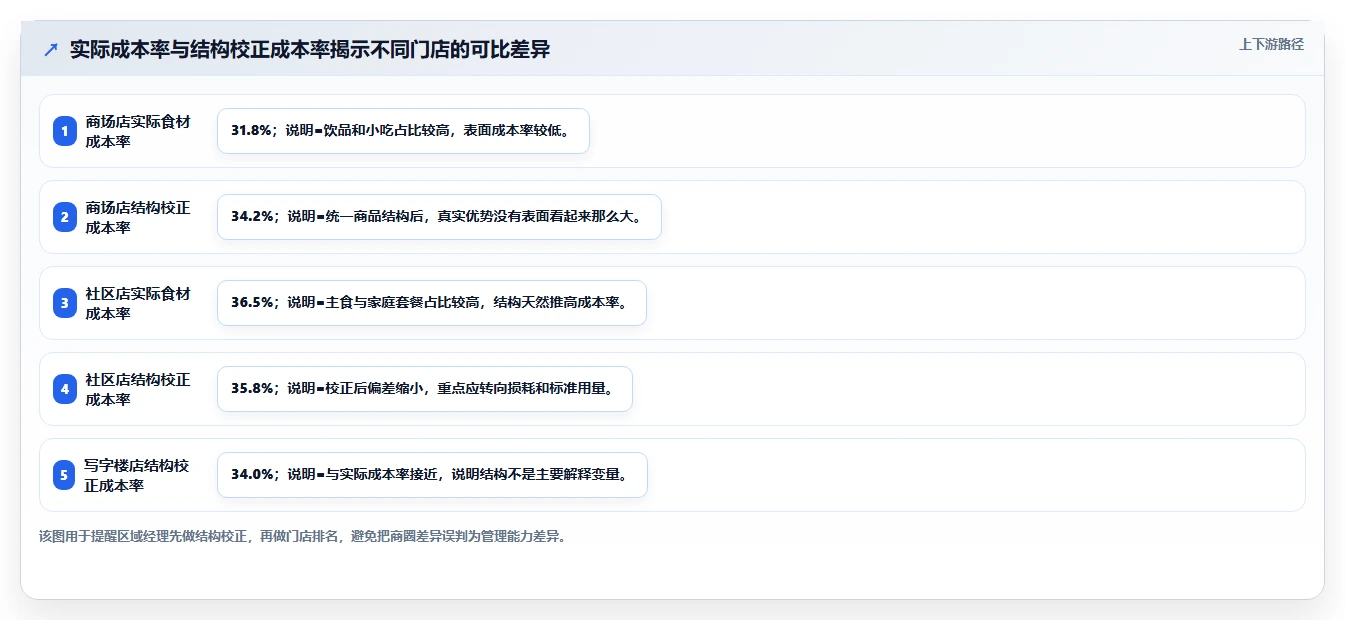Click the arrow icon beside the title
Image resolution: width=1345 pixels, height=620 pixels.
pyautogui.click(x=50, y=50)
